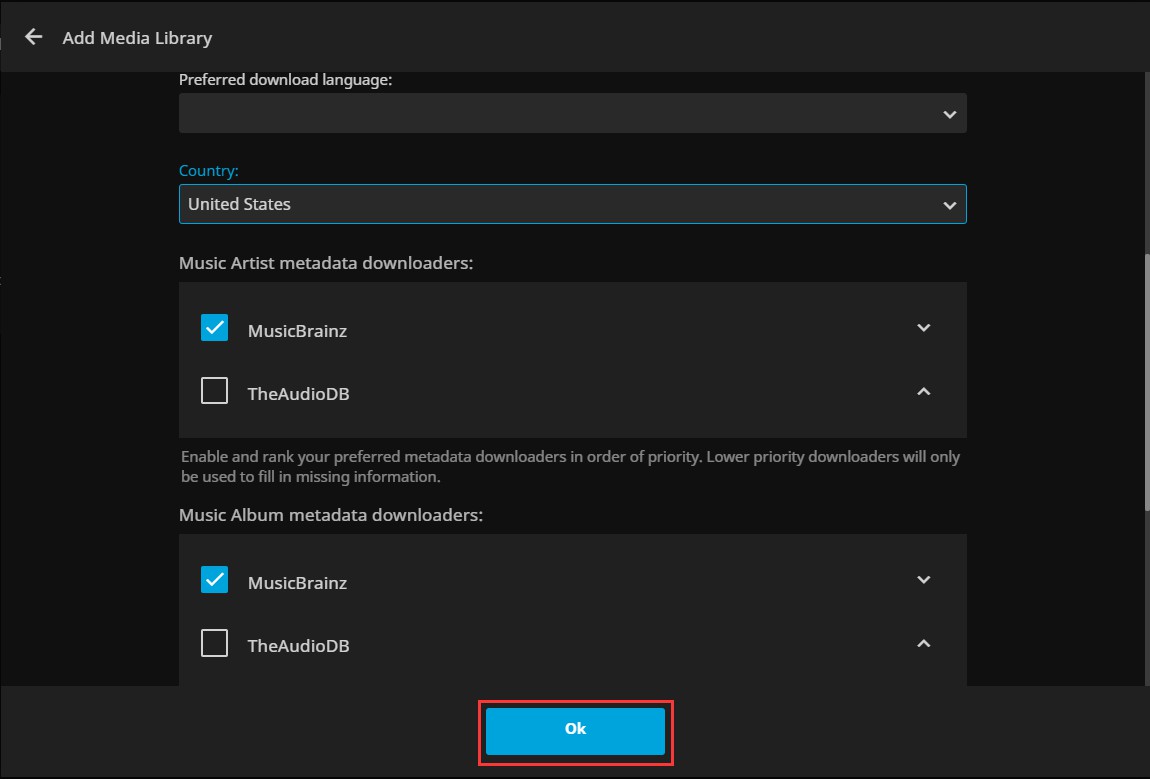The image size is (1150, 779).
Task: Click the Add Media Library title
Action: (137, 38)
